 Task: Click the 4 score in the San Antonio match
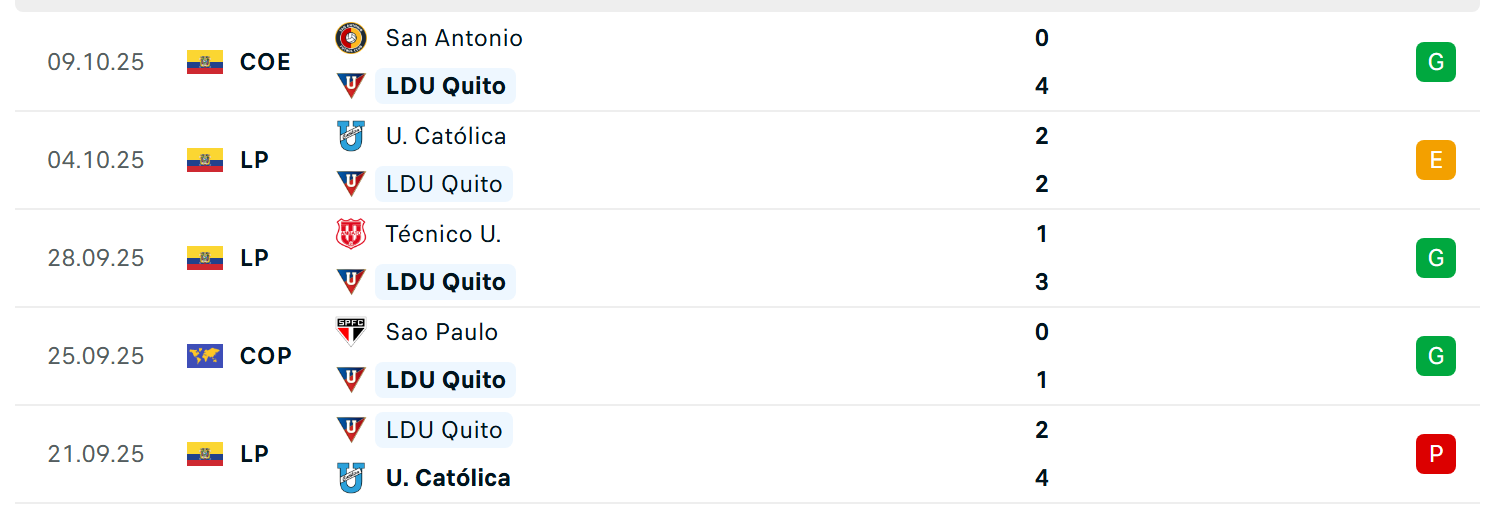click(x=1042, y=86)
